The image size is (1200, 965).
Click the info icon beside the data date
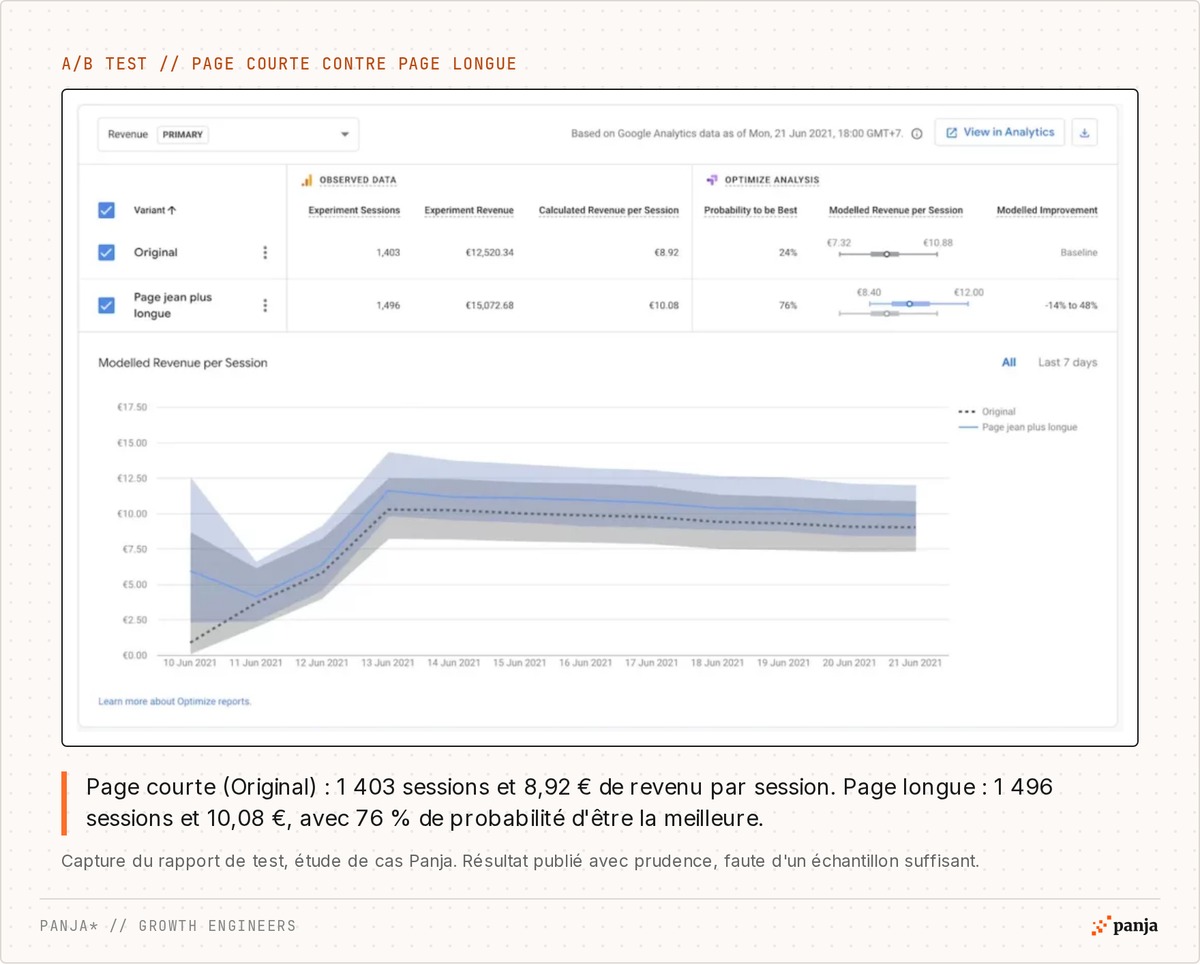click(917, 134)
